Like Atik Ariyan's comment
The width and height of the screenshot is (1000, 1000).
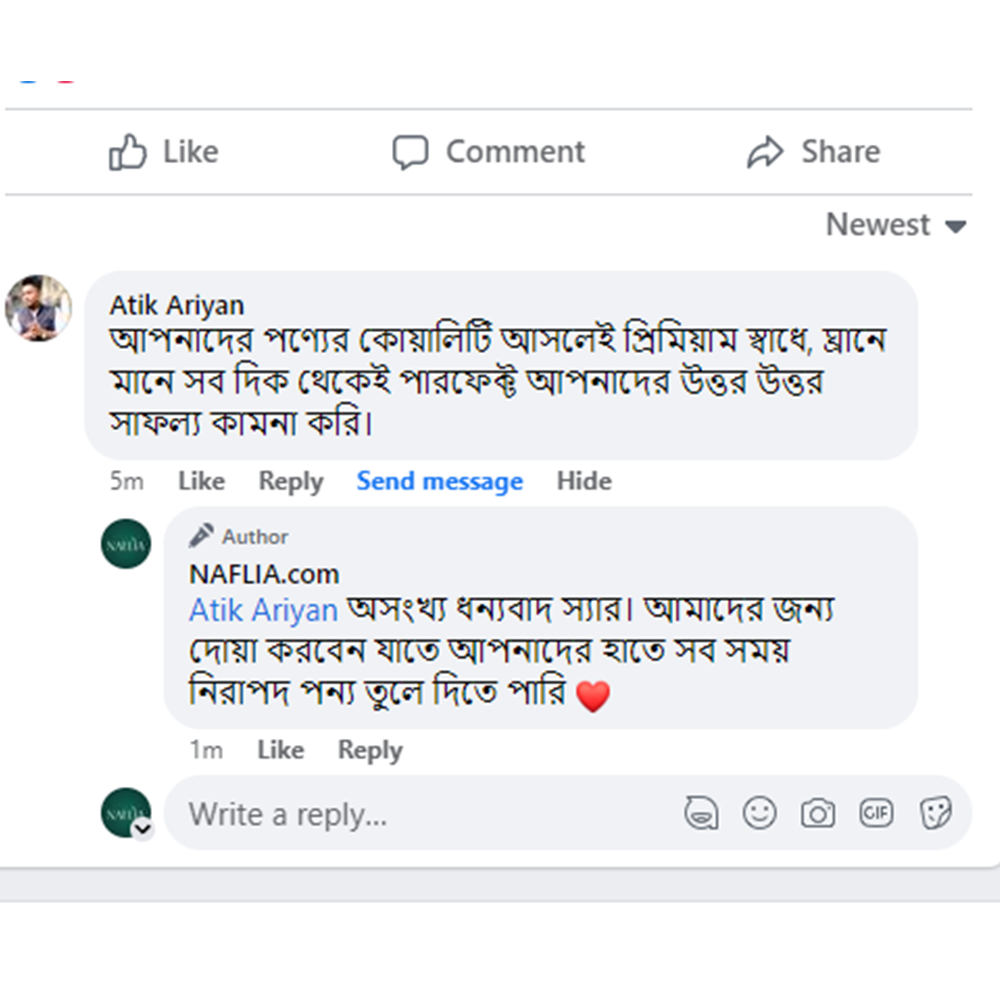(x=201, y=481)
